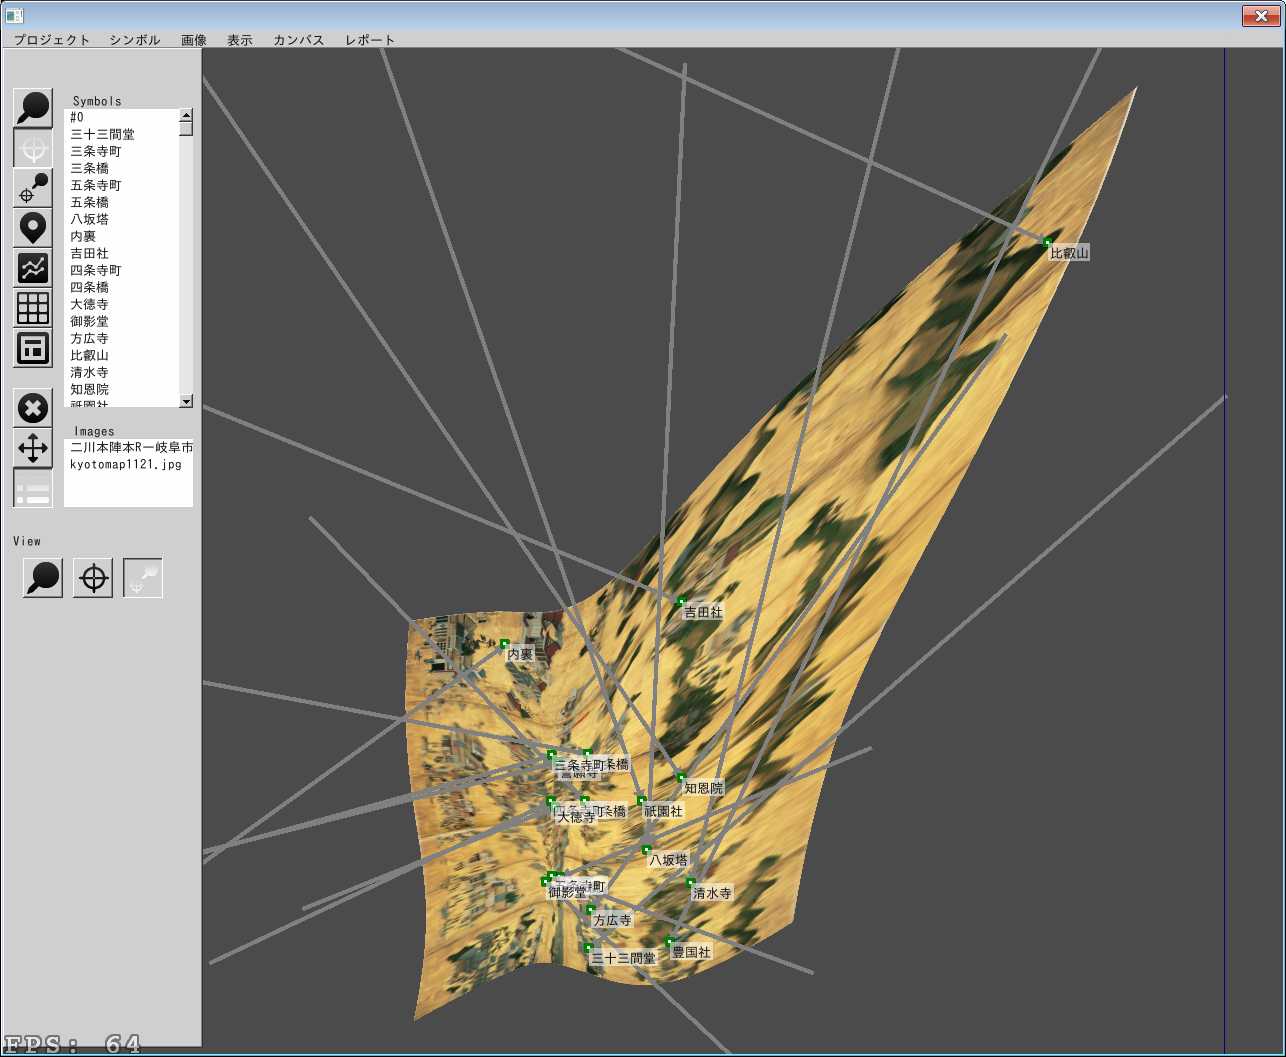Image resolution: width=1286 pixels, height=1057 pixels.
Task: Select 知恩院 in the Symbols list
Action: coord(122,389)
